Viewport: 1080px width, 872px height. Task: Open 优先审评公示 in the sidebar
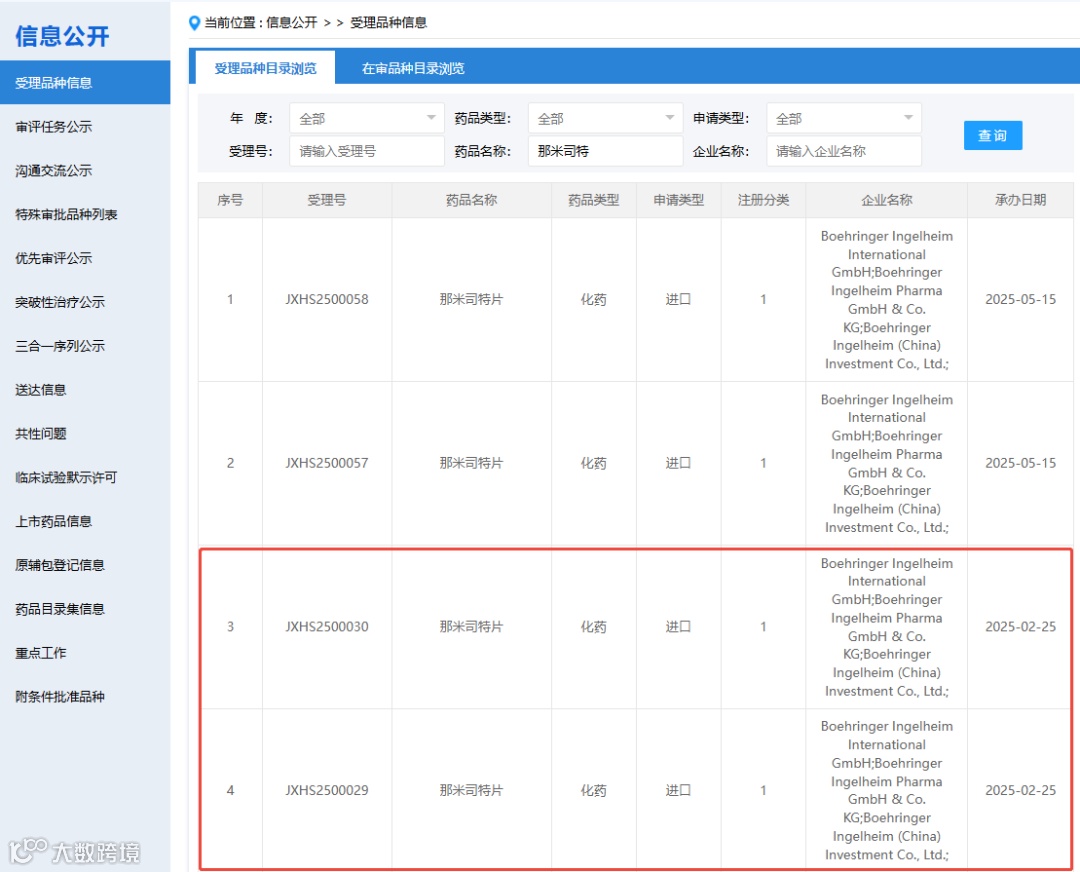point(54,258)
